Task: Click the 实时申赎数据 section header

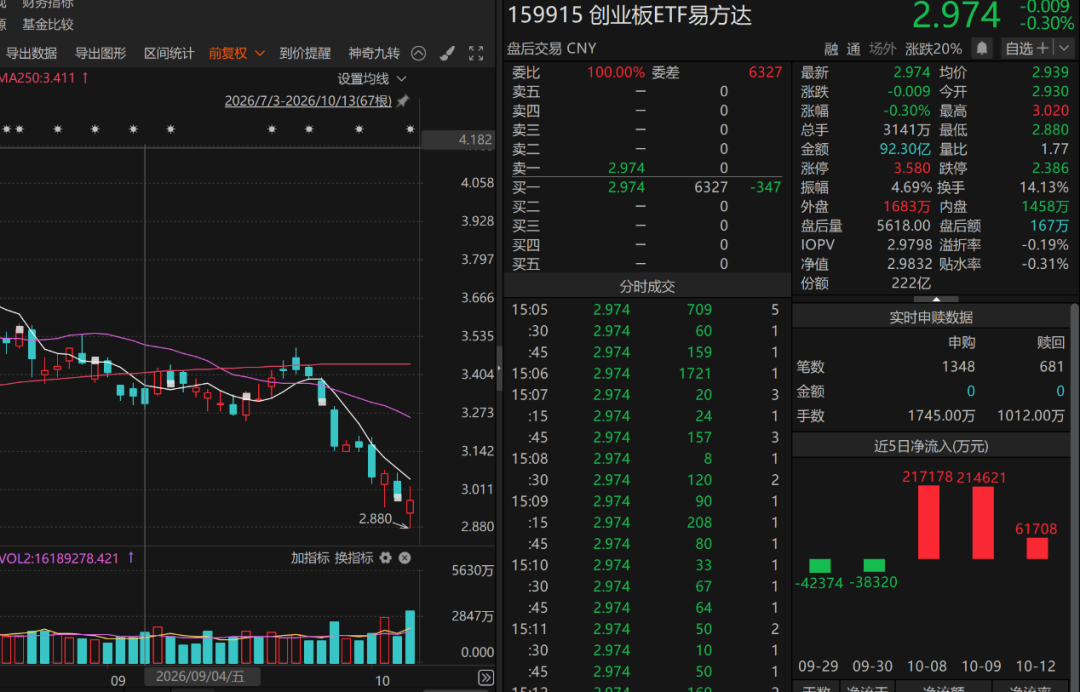Action: (x=931, y=317)
